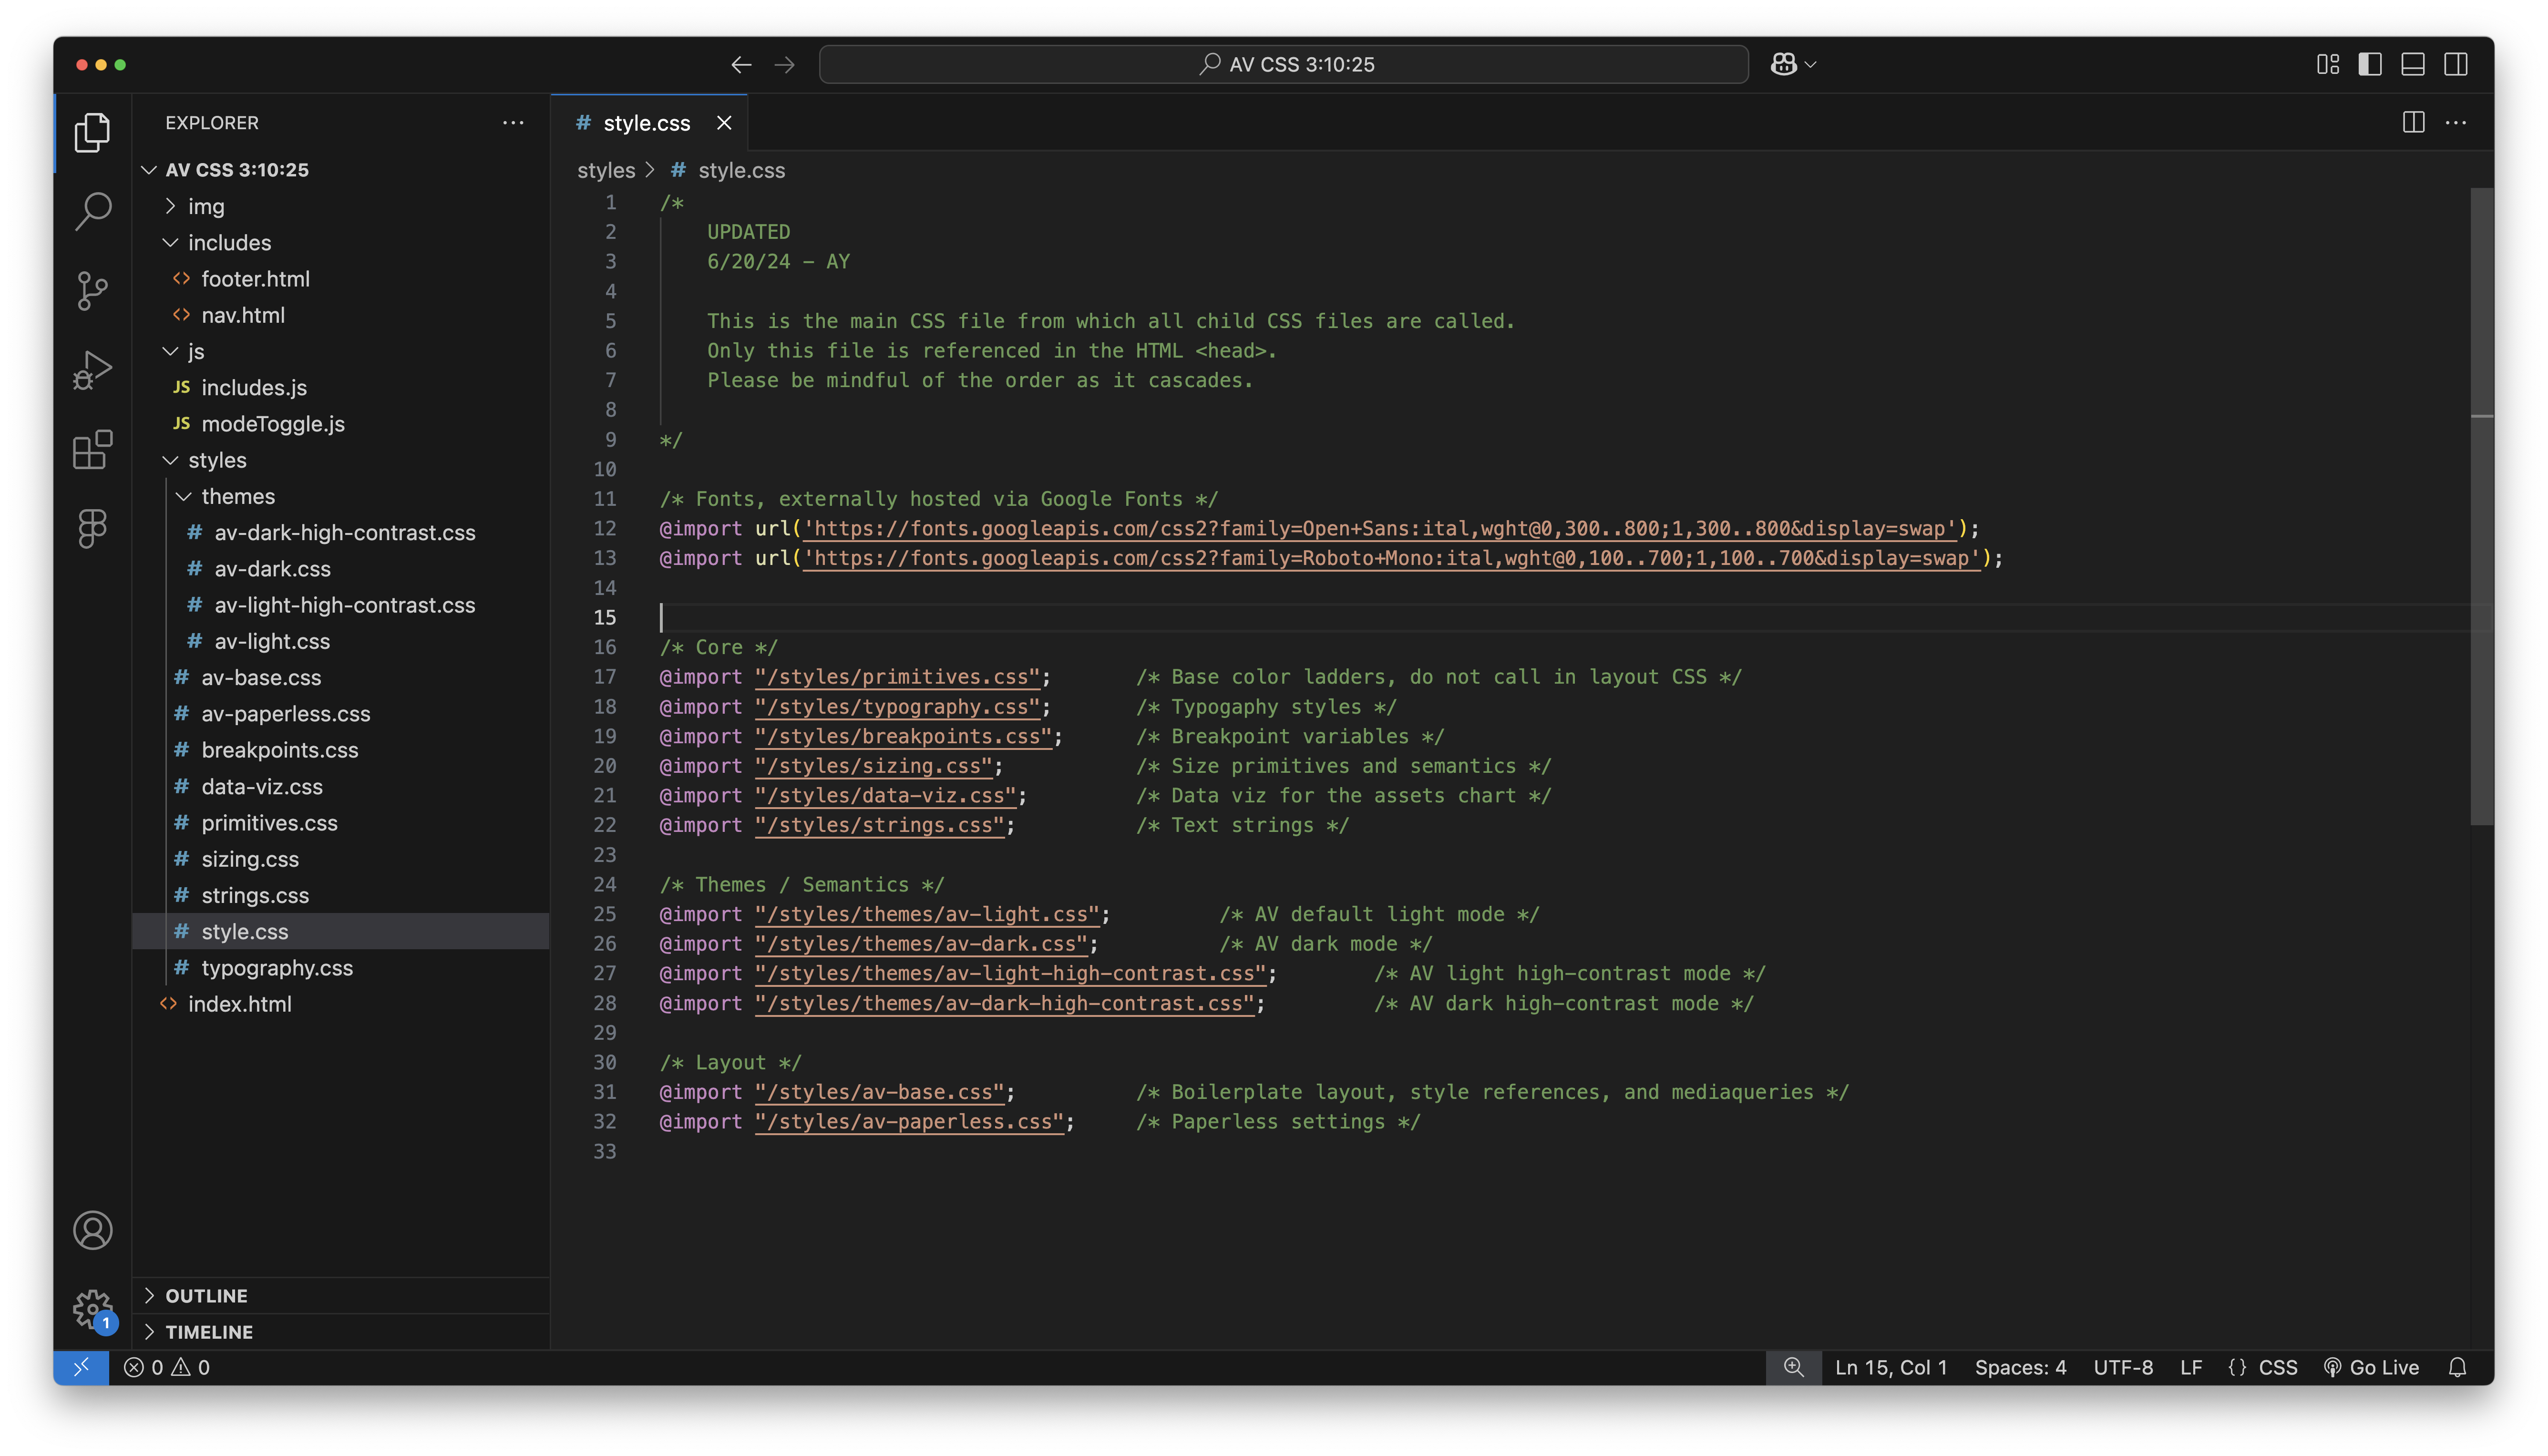Open av-light.css in themes

[341, 641]
